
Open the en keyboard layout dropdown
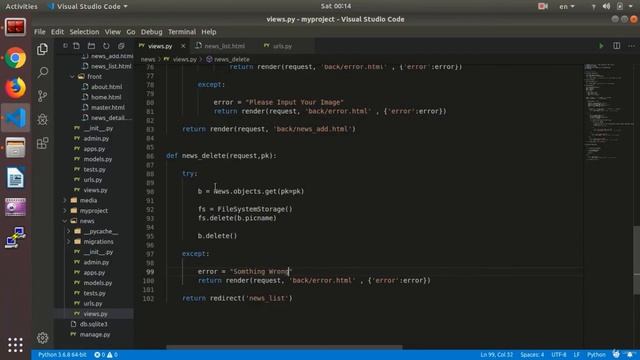567,6
